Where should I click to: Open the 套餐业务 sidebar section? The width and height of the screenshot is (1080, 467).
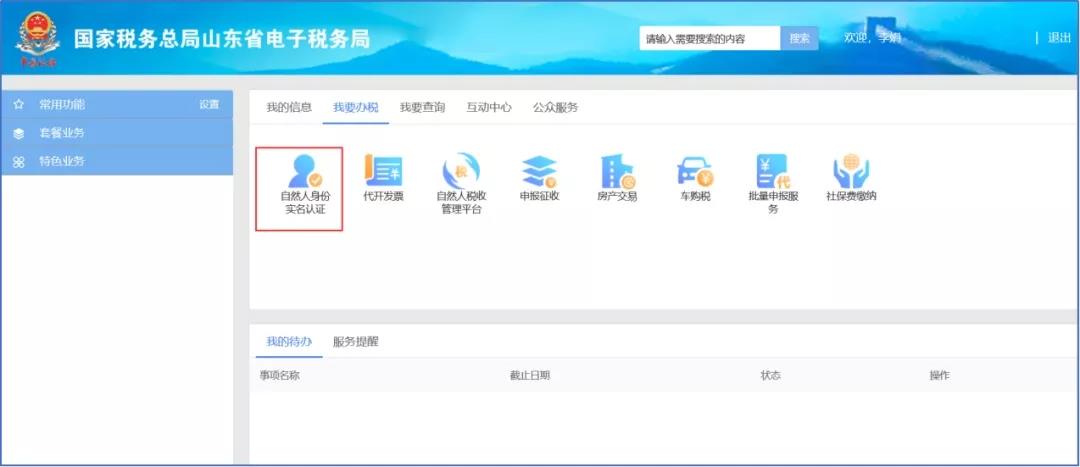(117, 133)
